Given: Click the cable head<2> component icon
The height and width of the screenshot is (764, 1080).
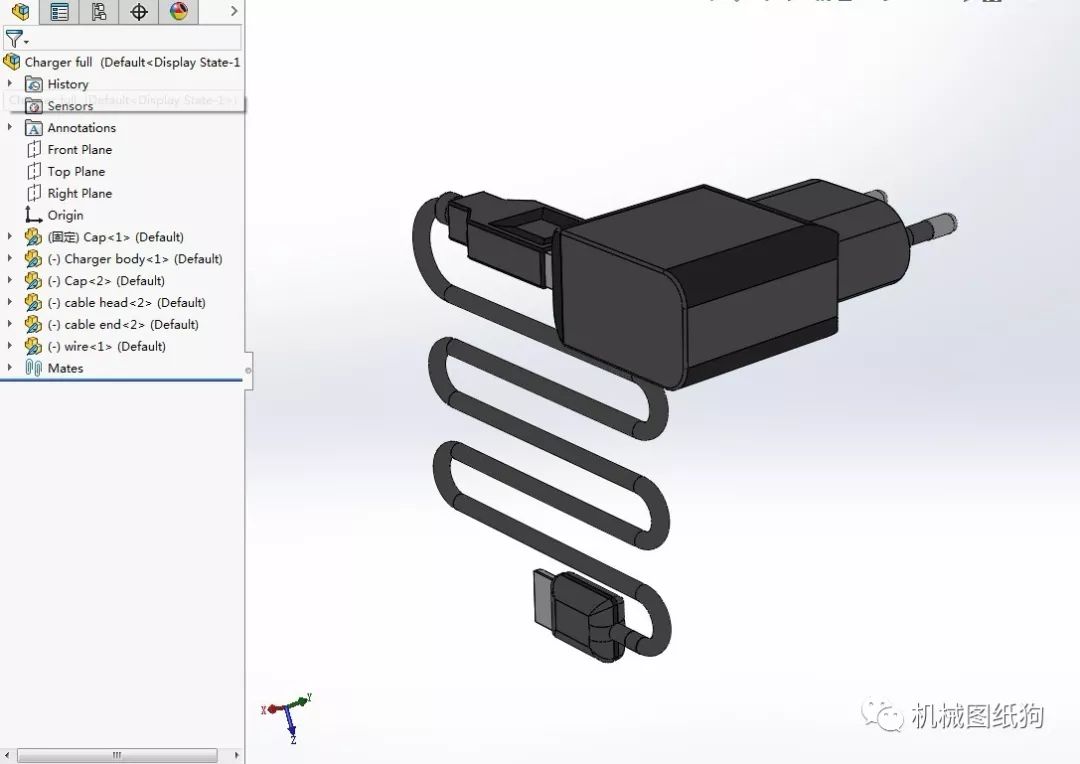Looking at the screenshot, I should coord(33,303).
